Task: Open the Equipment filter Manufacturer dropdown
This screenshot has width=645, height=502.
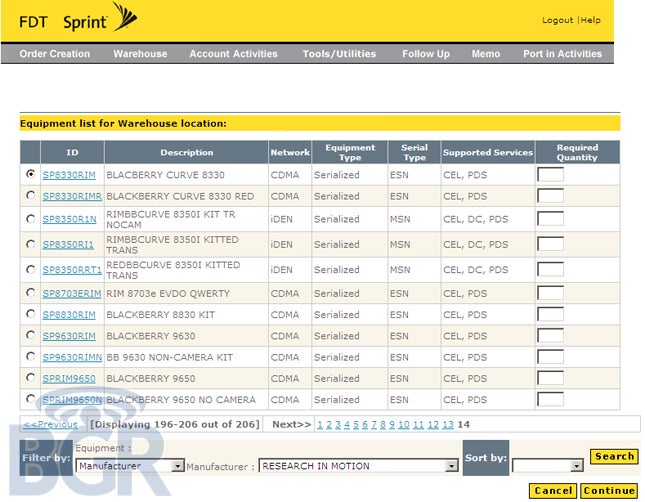Action: tap(130, 466)
